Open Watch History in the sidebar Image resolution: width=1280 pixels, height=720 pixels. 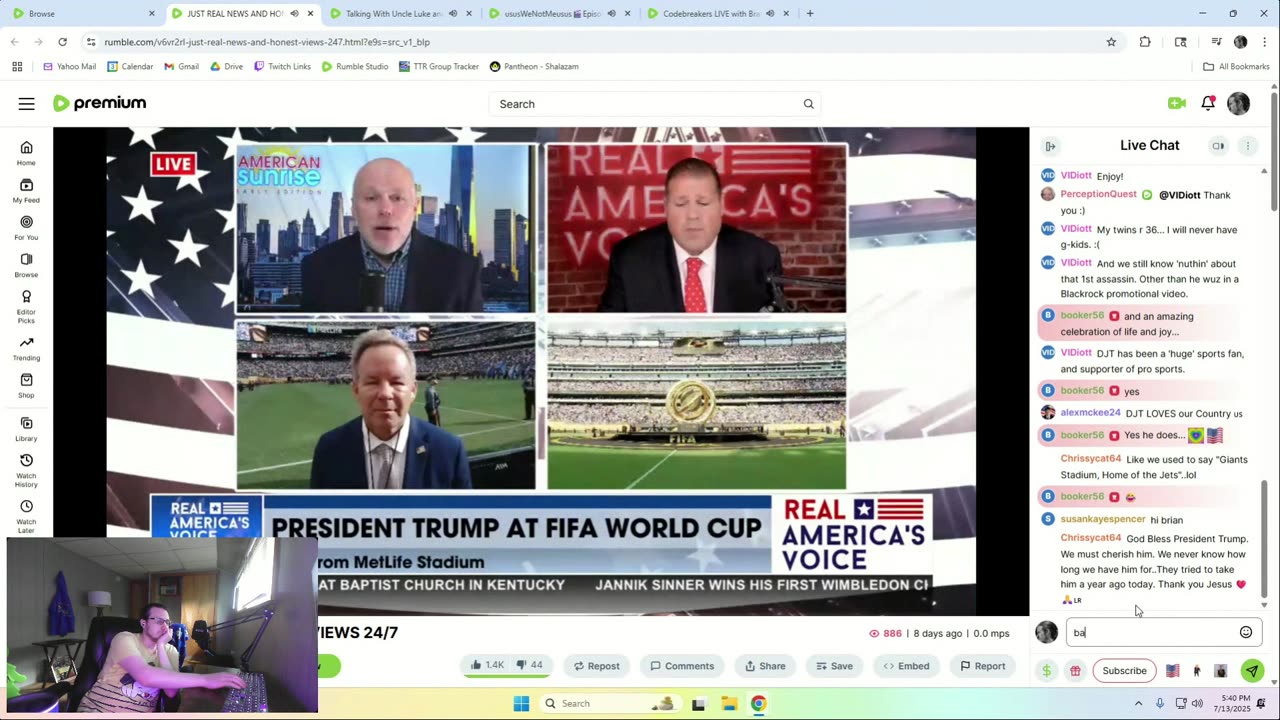[26, 468]
